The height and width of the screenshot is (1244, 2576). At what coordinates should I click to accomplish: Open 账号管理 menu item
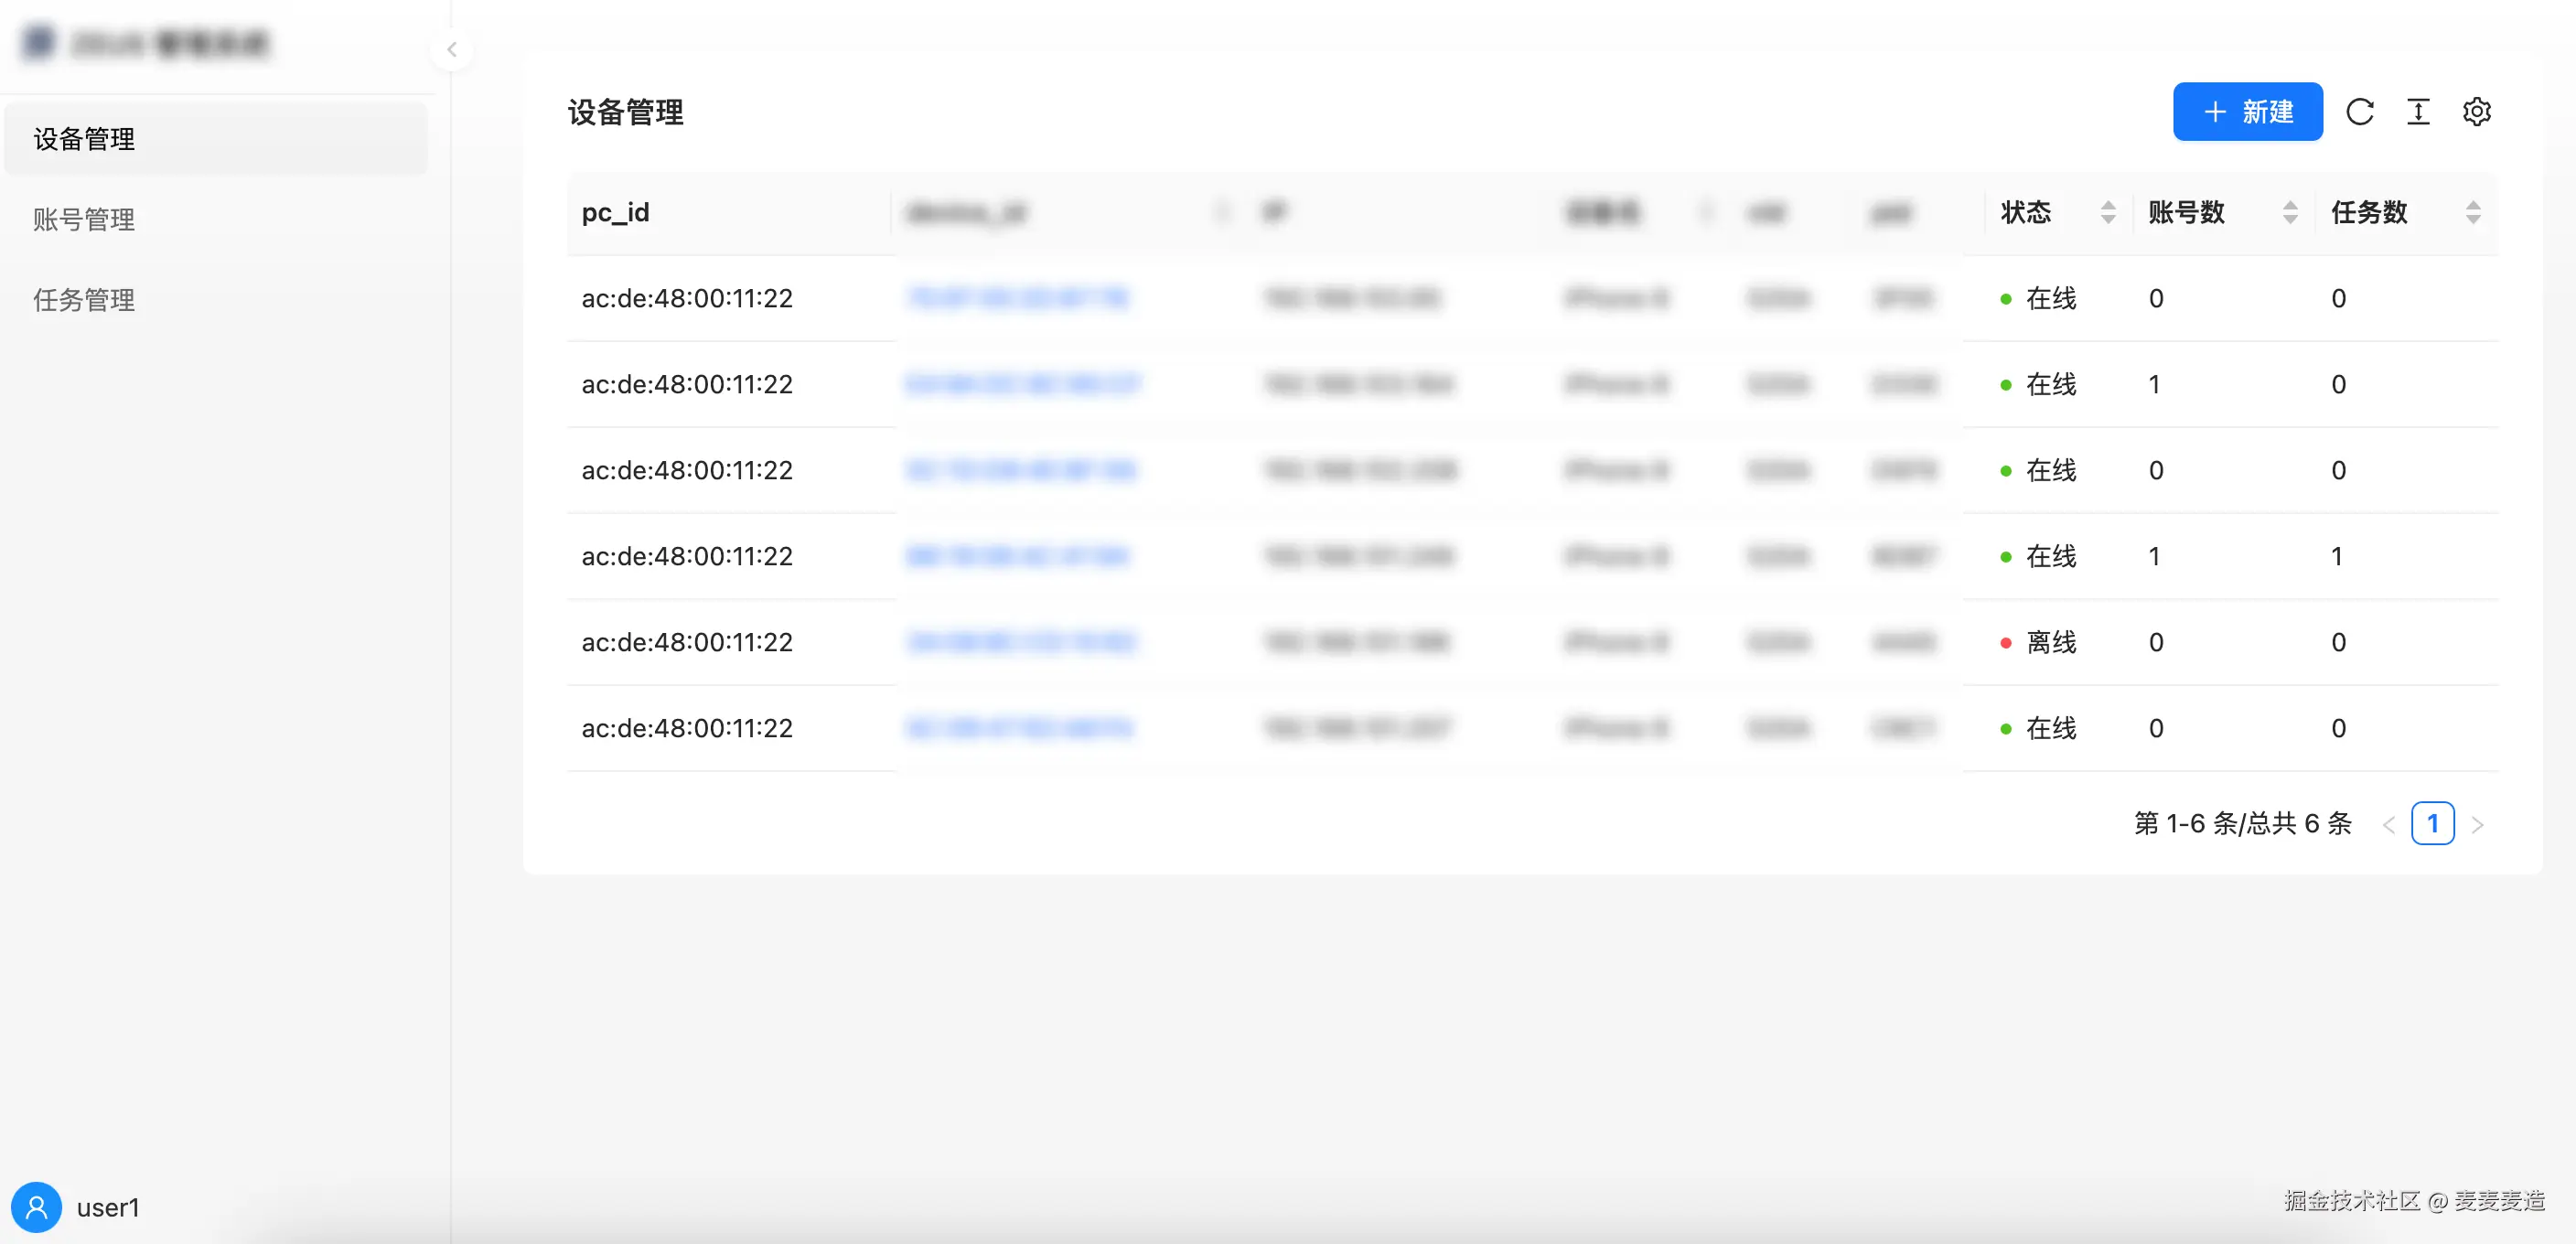(84, 219)
